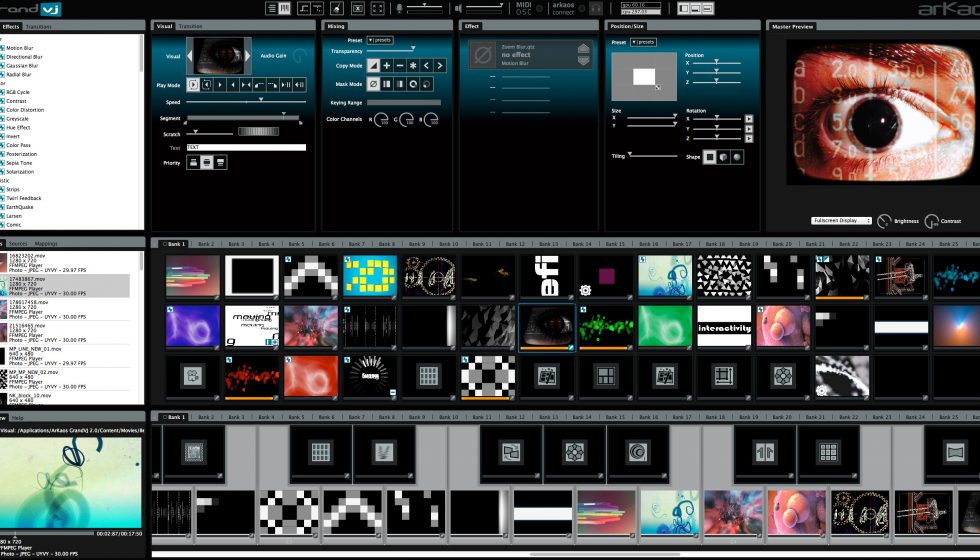
Task: Select the Gaussian Blur effect
Action: [x=22, y=66]
